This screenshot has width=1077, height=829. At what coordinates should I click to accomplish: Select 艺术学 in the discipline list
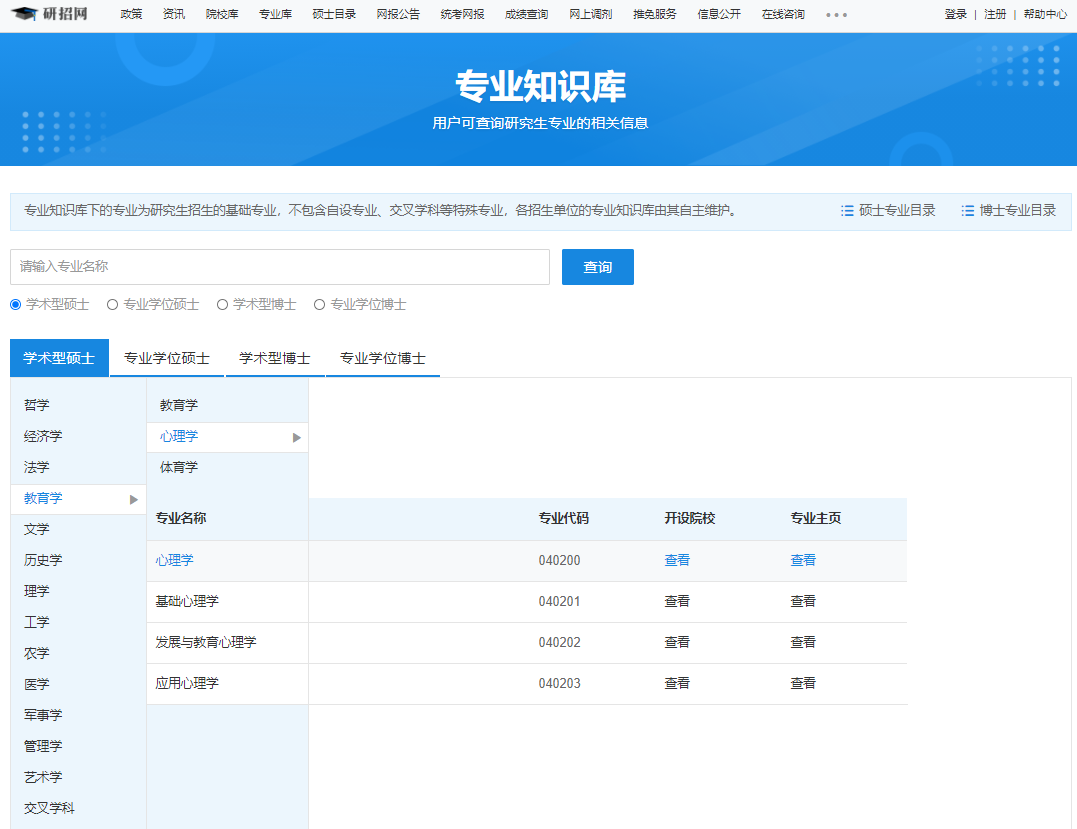pyautogui.click(x=43, y=777)
